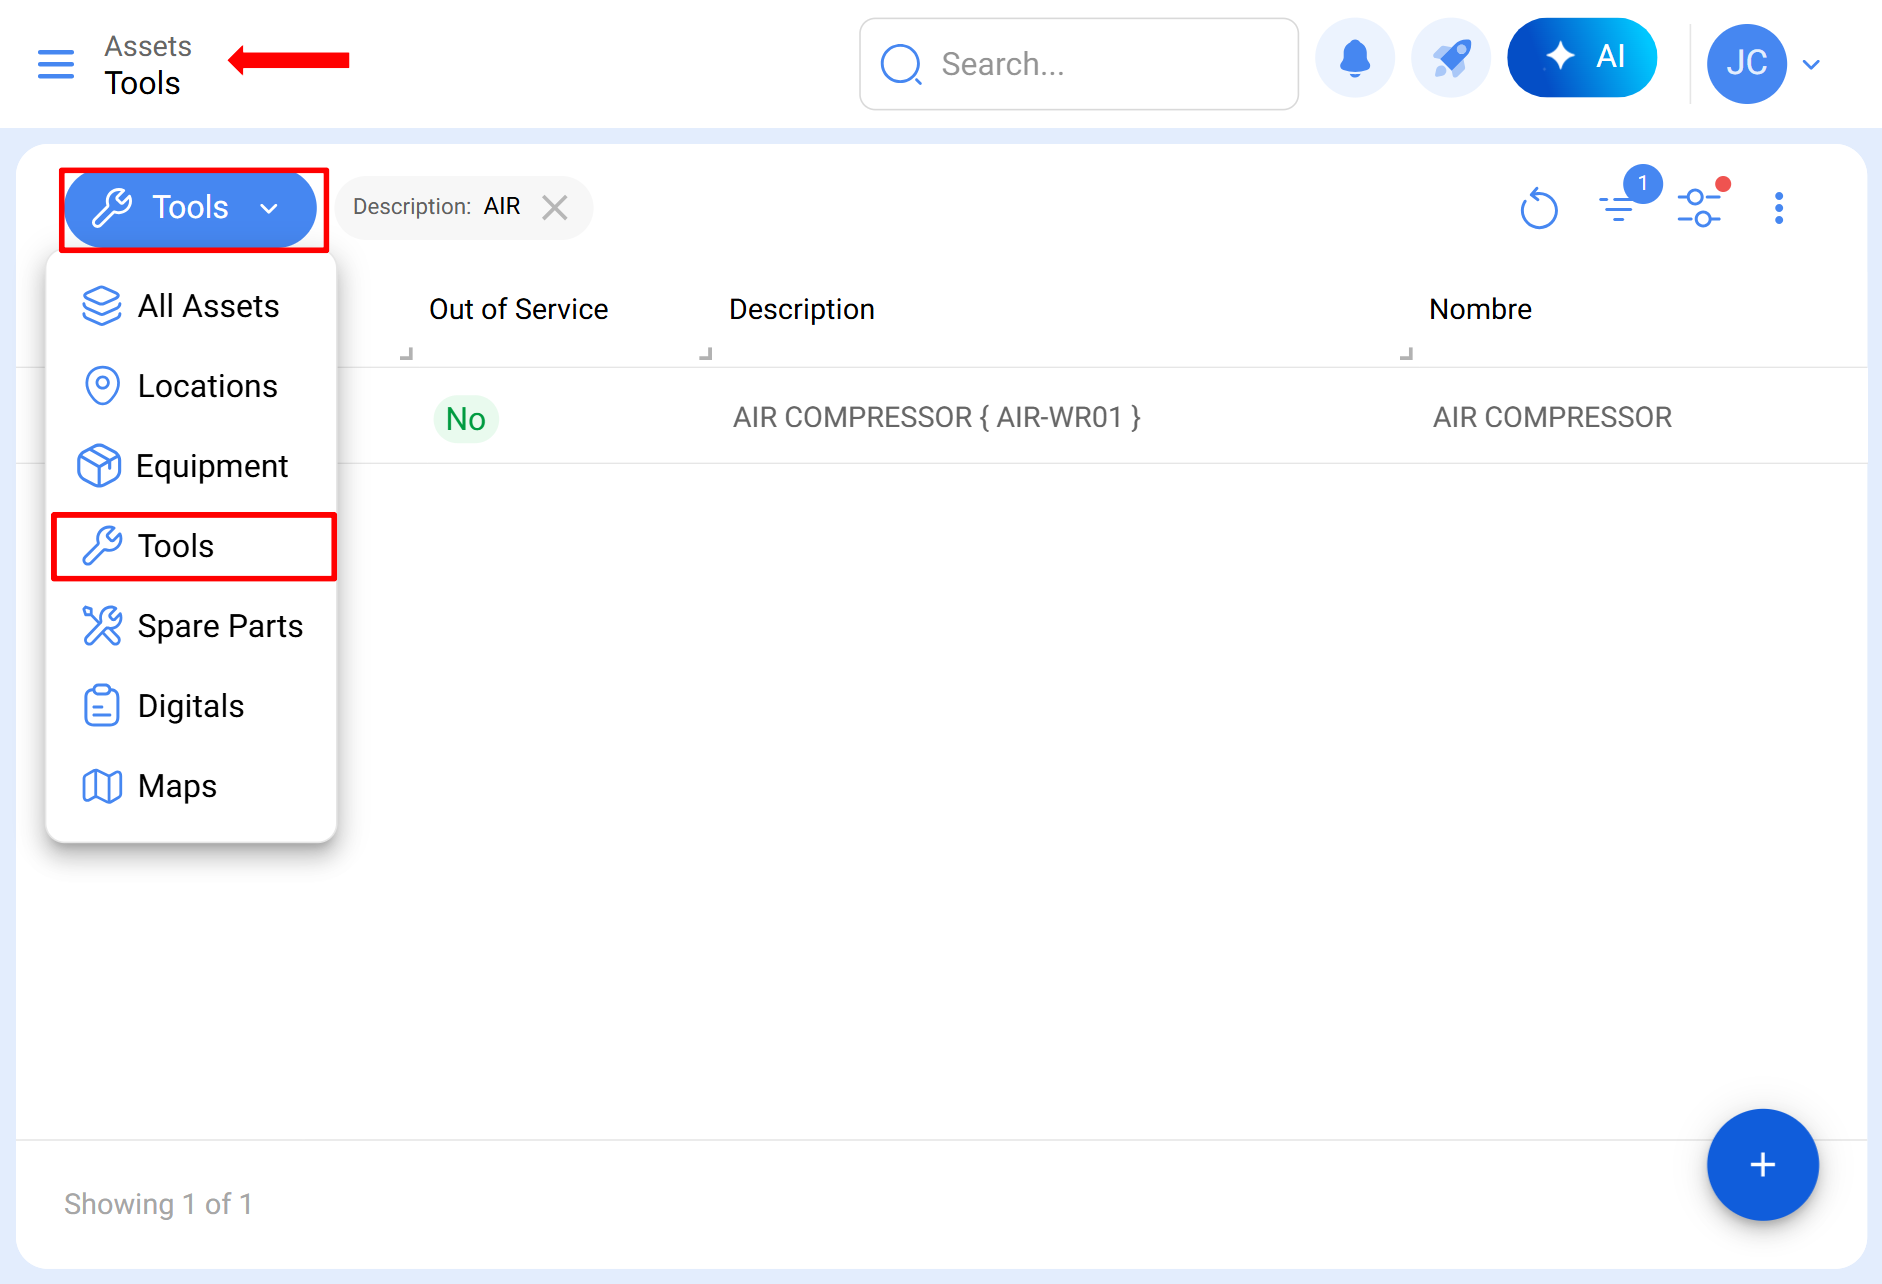
Task: Open Digitals from the asset menu
Action: pyautogui.click(x=191, y=706)
